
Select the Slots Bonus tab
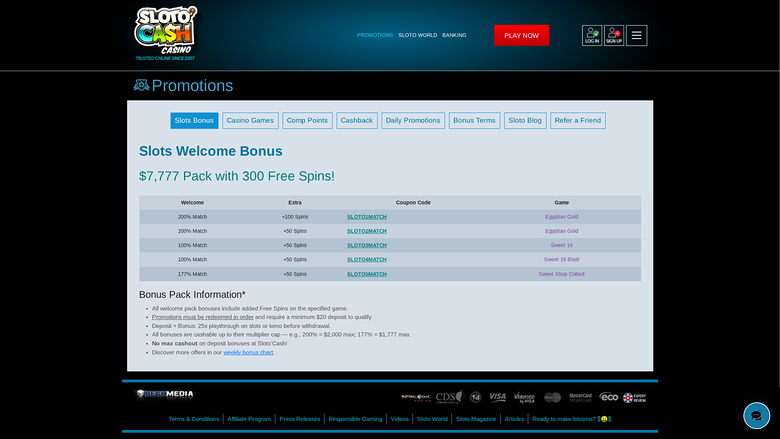[194, 120]
